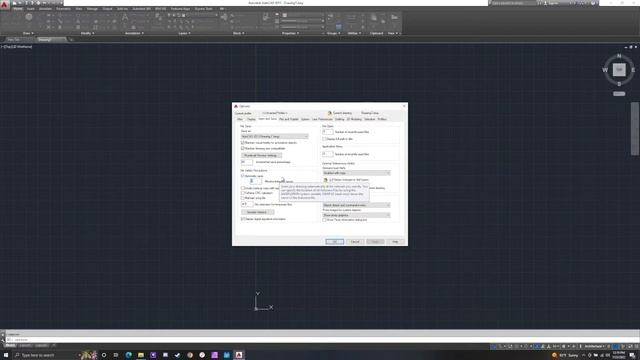Switch to the Files tab in Options
This screenshot has height=360, width=640.
pyautogui.click(x=240, y=119)
